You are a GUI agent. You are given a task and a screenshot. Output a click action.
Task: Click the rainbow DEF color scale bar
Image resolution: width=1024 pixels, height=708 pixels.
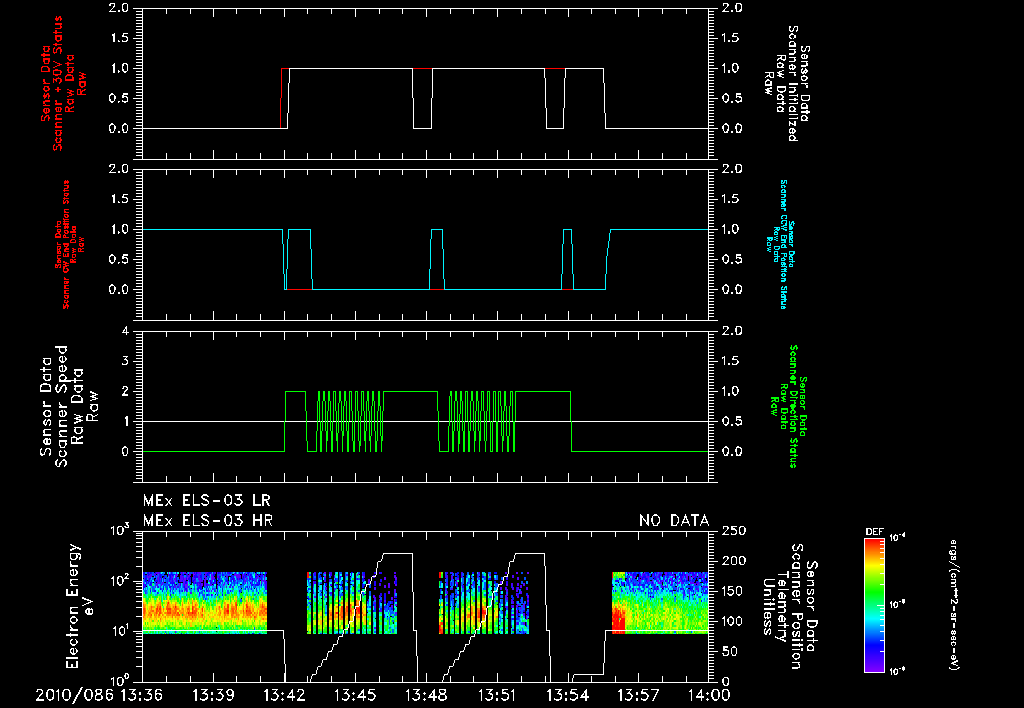[874, 604]
